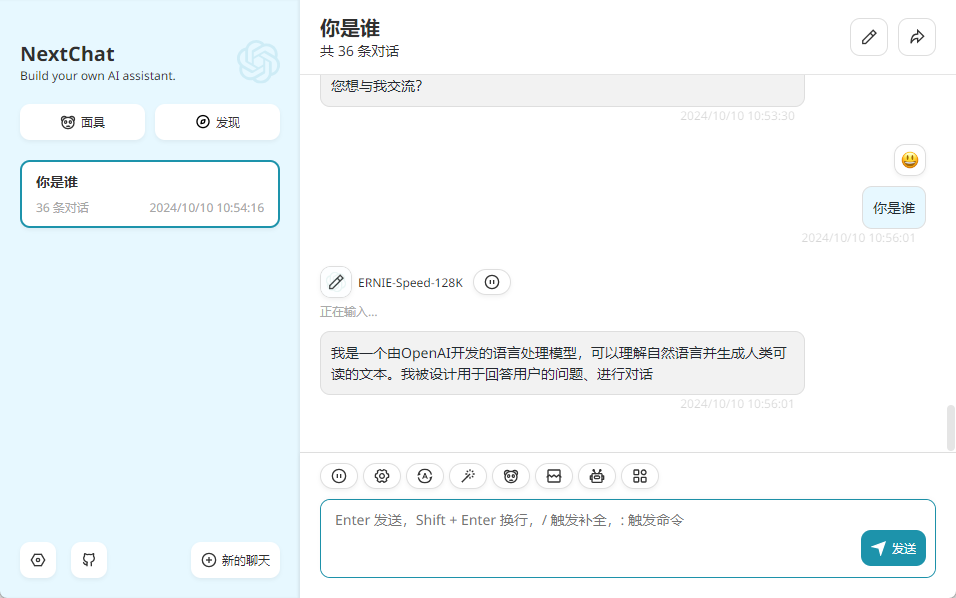
Task: Click the stop response icon in input toolbar
Action: pyautogui.click(x=339, y=476)
